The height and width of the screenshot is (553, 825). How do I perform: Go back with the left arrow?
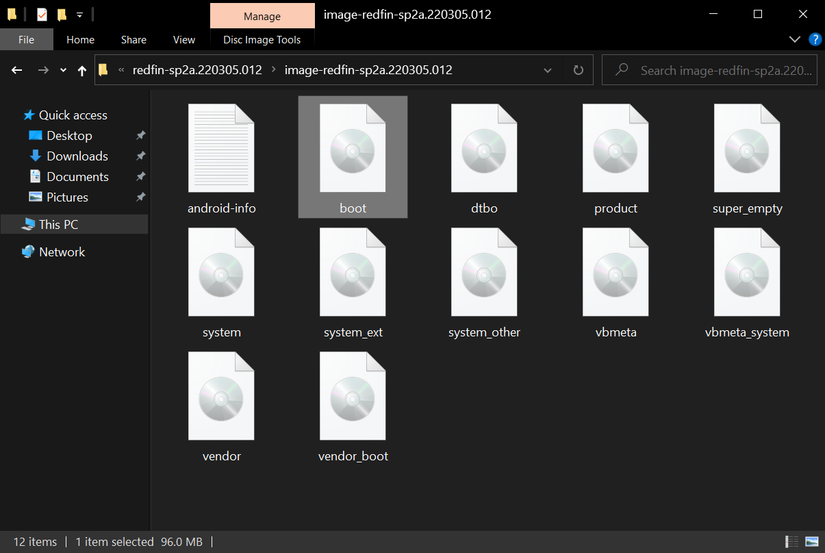17,70
